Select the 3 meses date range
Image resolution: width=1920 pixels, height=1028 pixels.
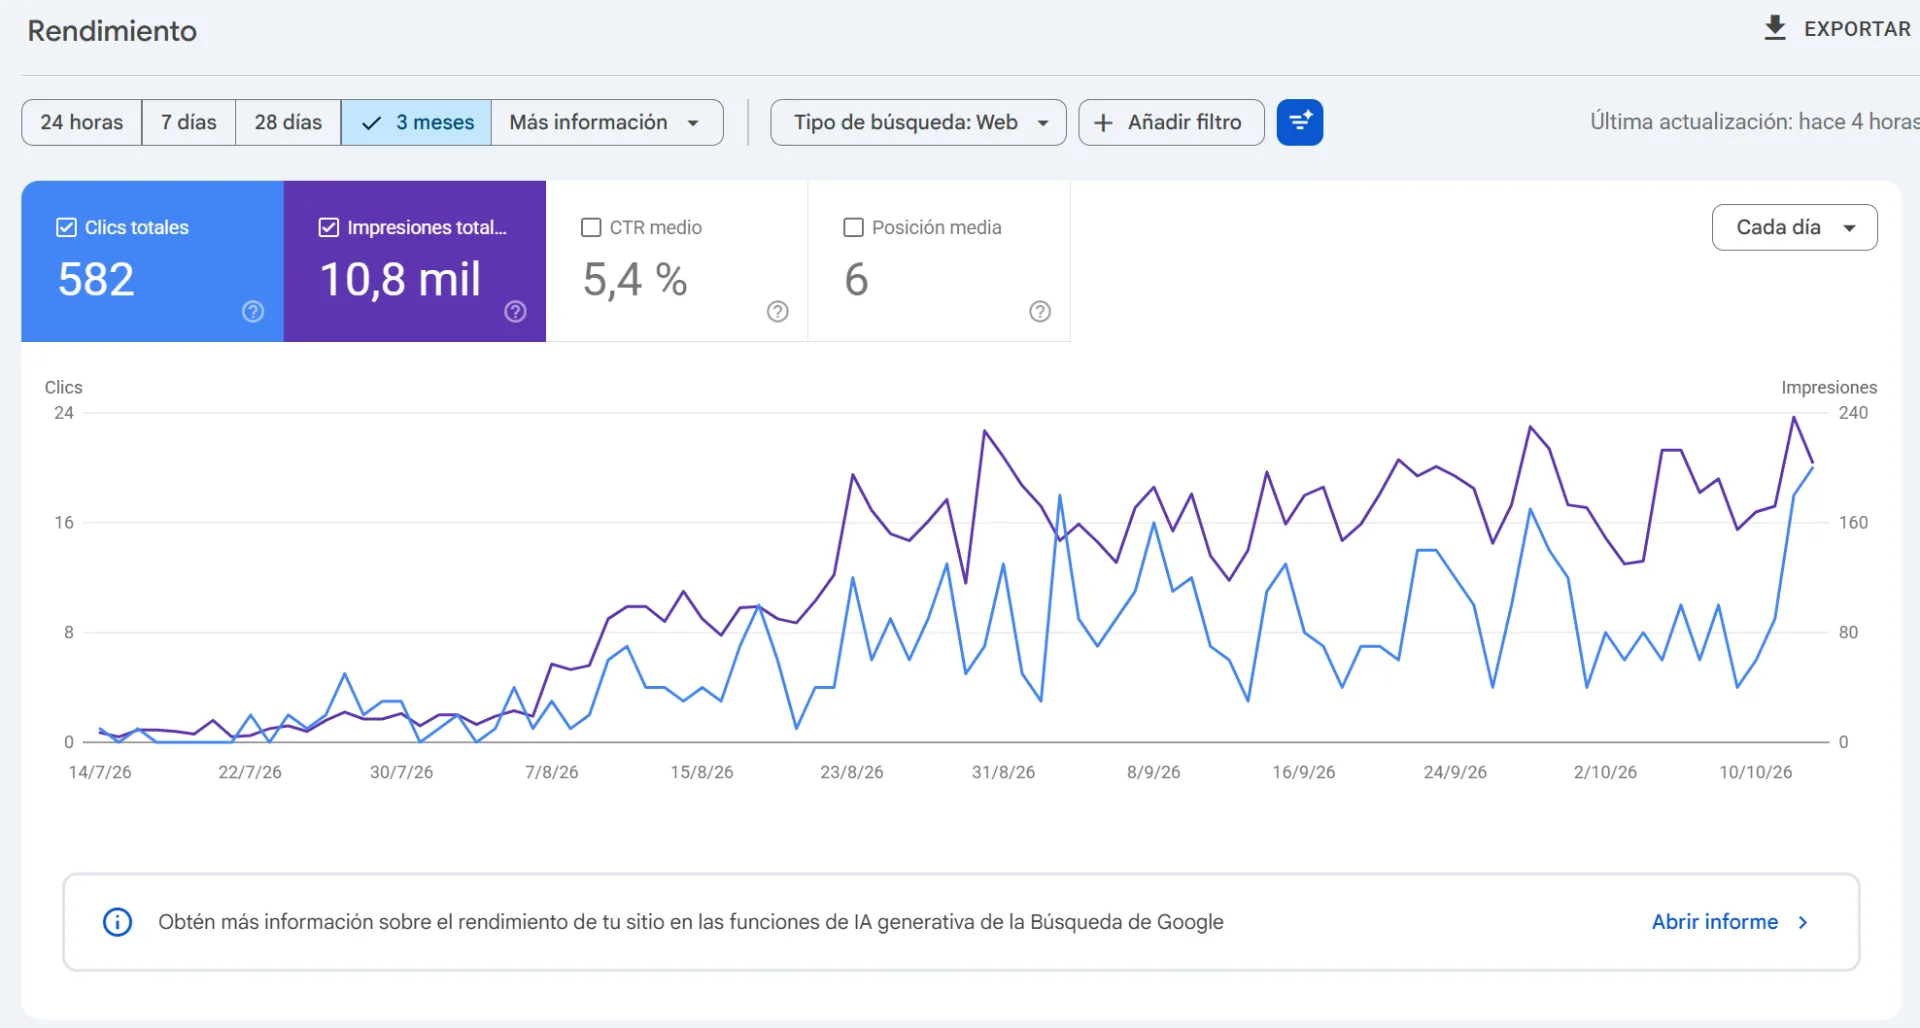(416, 122)
